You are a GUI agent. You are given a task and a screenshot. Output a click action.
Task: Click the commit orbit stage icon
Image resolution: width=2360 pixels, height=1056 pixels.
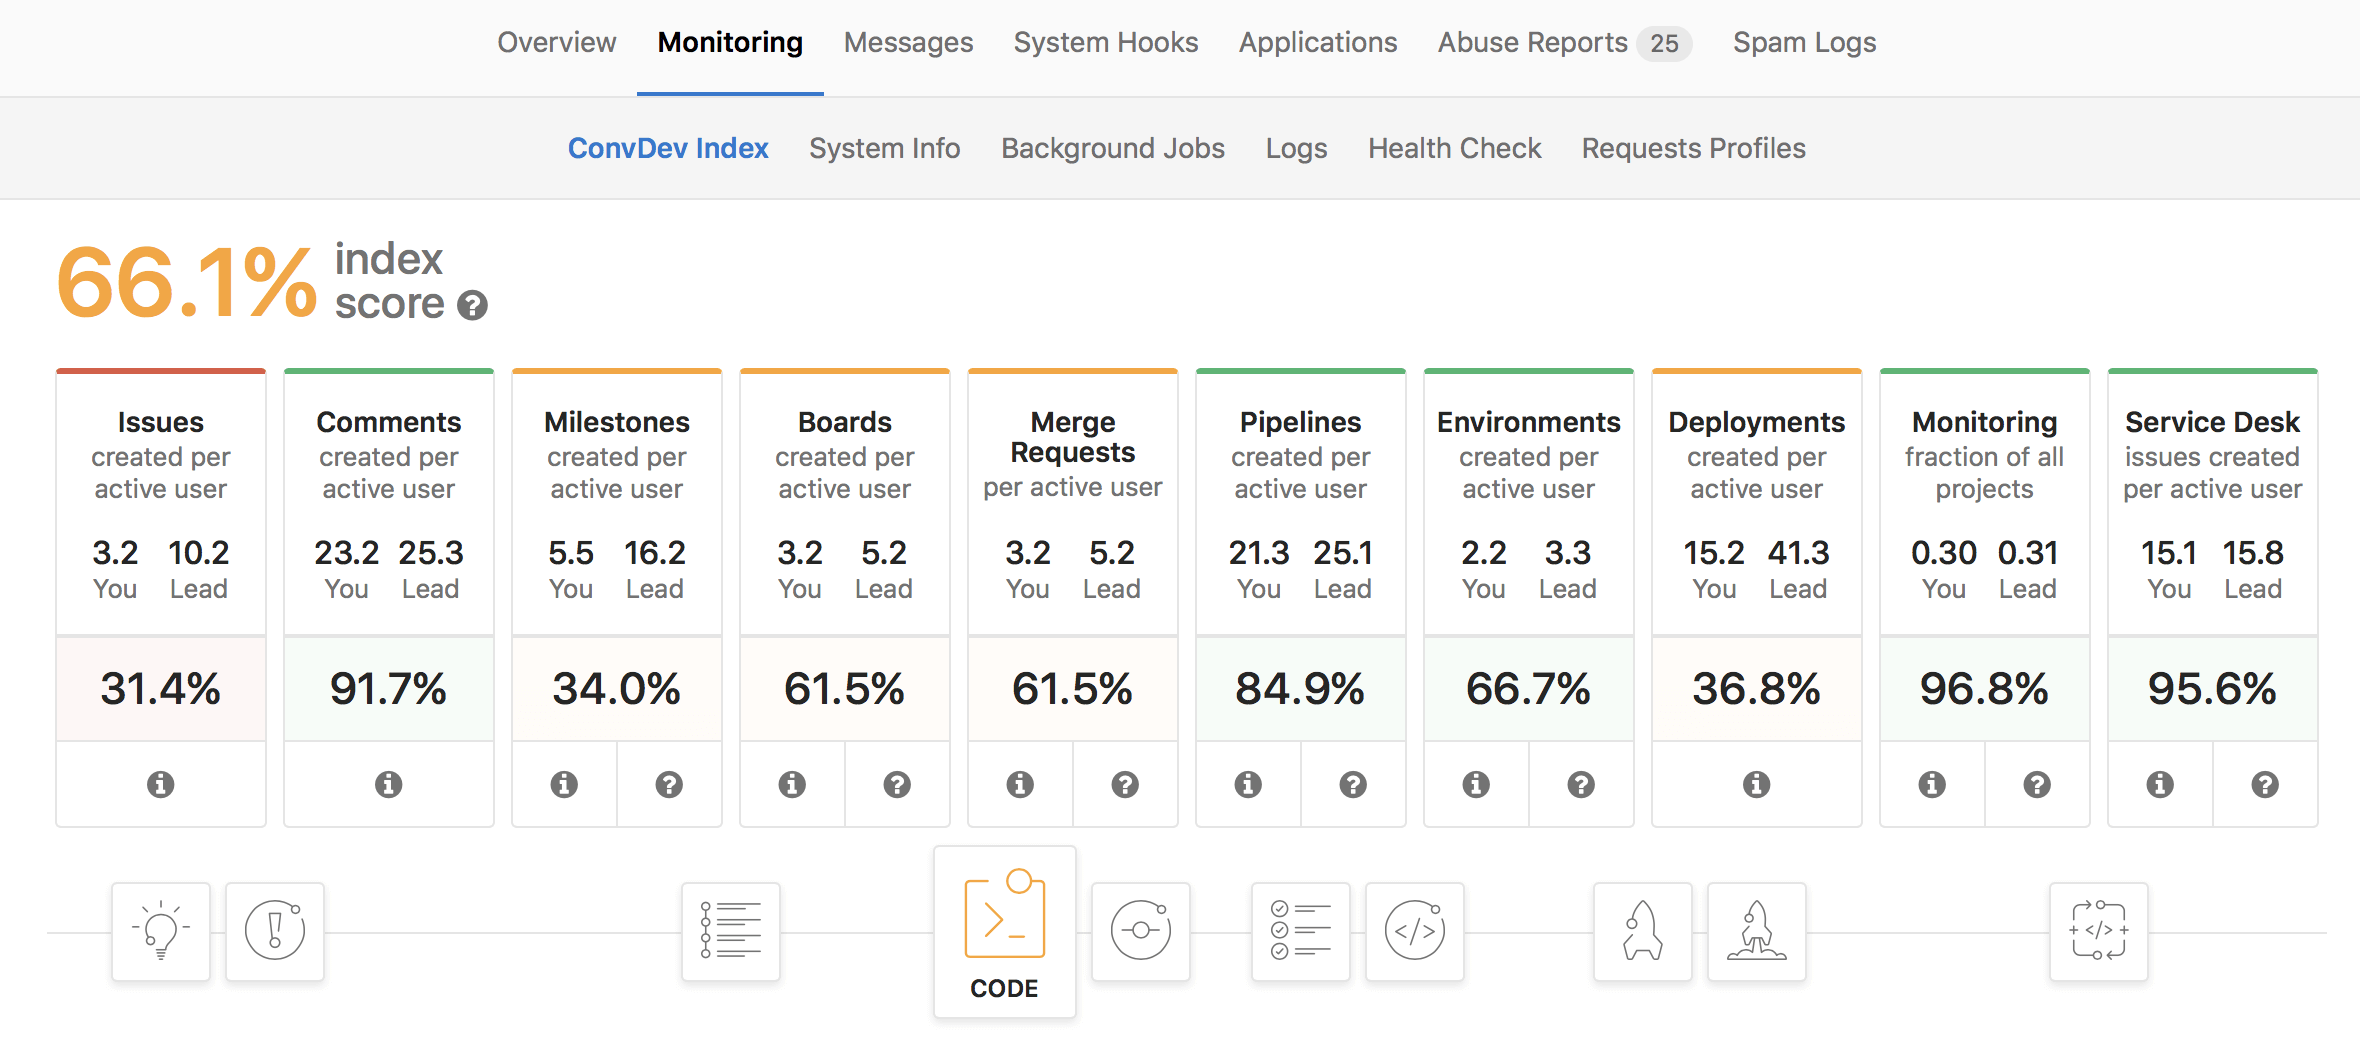tap(1140, 931)
